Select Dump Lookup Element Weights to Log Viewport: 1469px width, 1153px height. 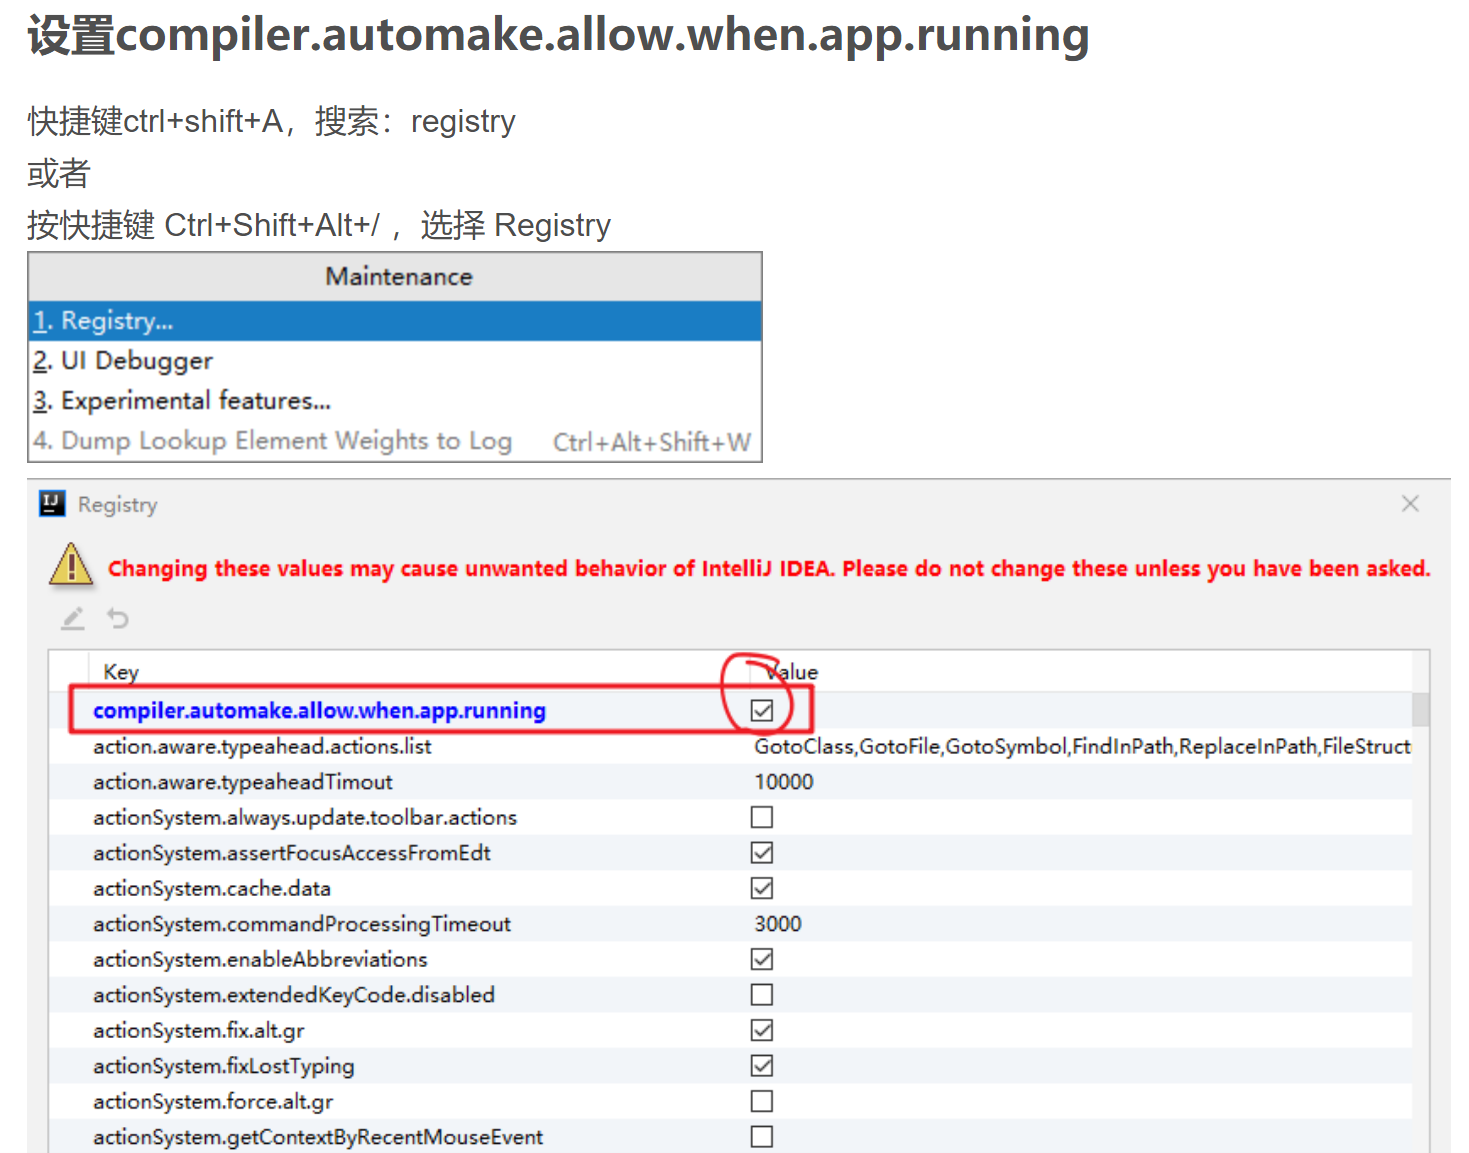(395, 441)
